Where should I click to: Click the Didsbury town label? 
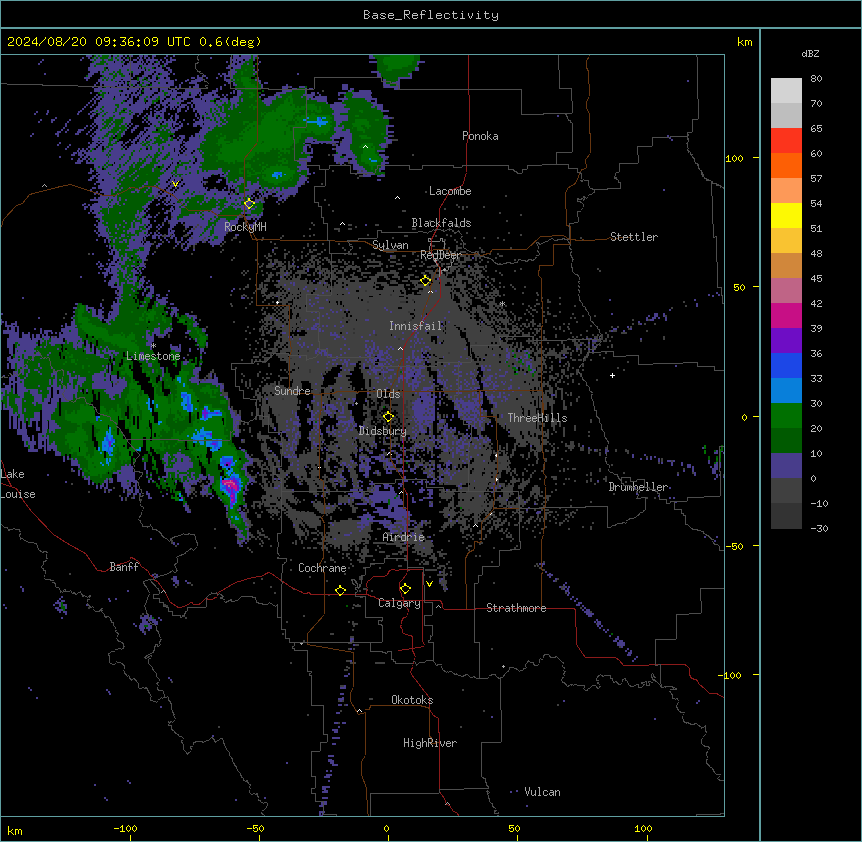click(383, 431)
